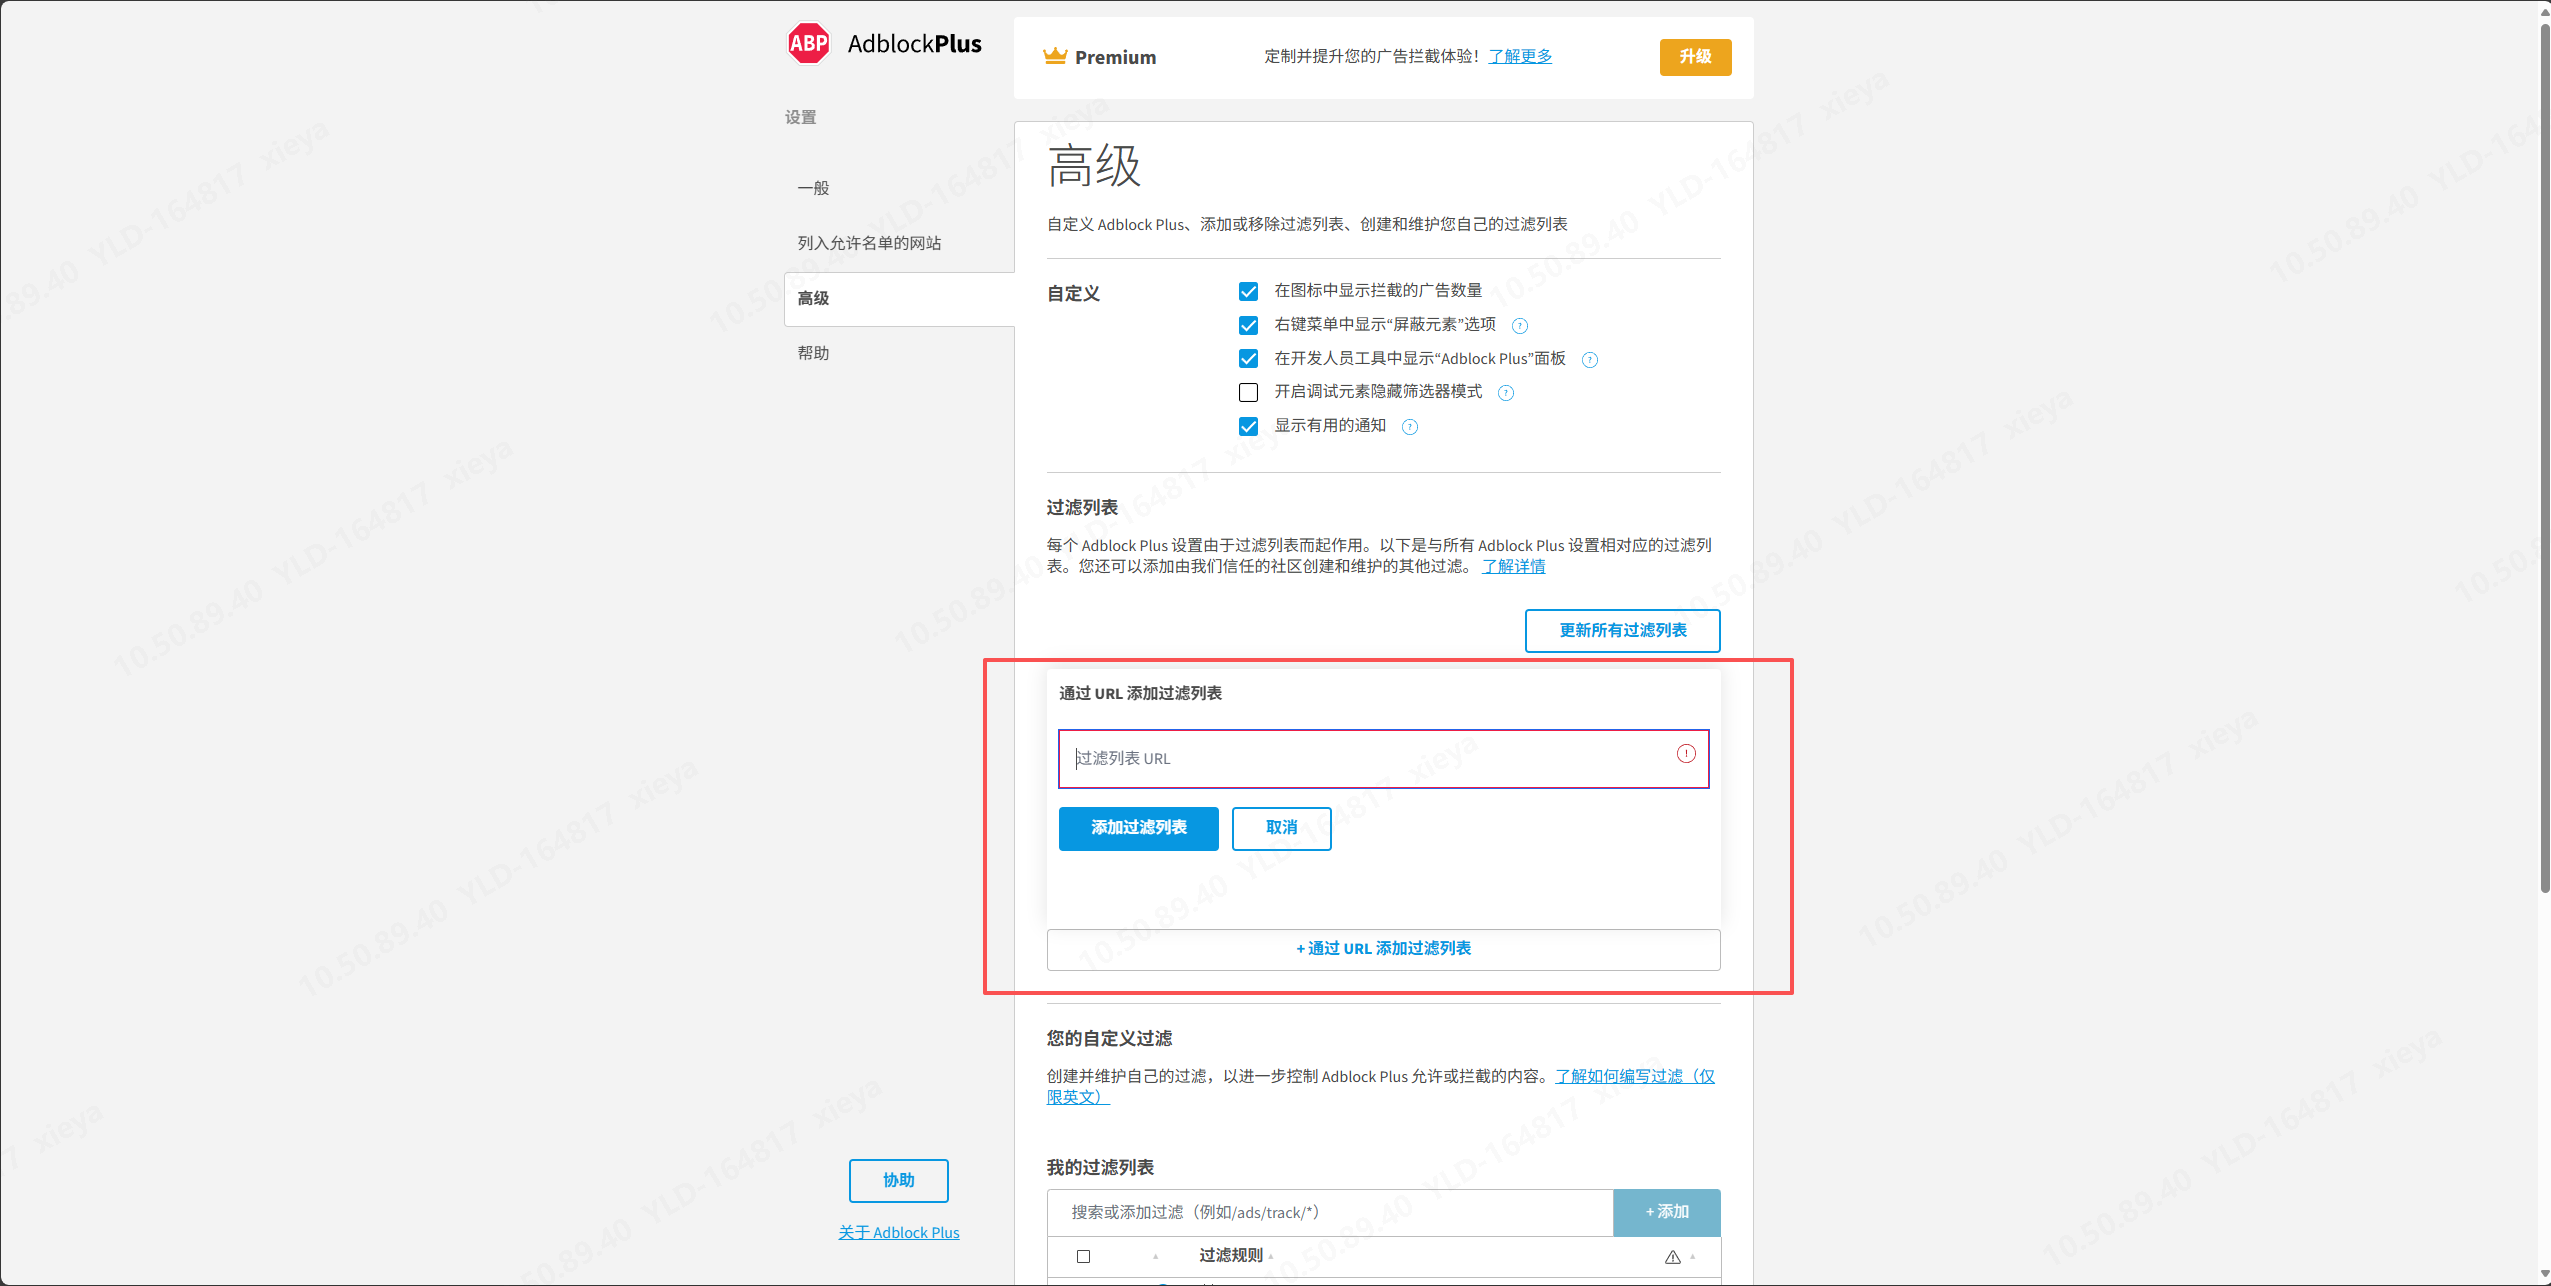This screenshot has height=1286, width=2551.
Task: Open help icon beside 显示有用的通知
Action: (x=1410, y=427)
